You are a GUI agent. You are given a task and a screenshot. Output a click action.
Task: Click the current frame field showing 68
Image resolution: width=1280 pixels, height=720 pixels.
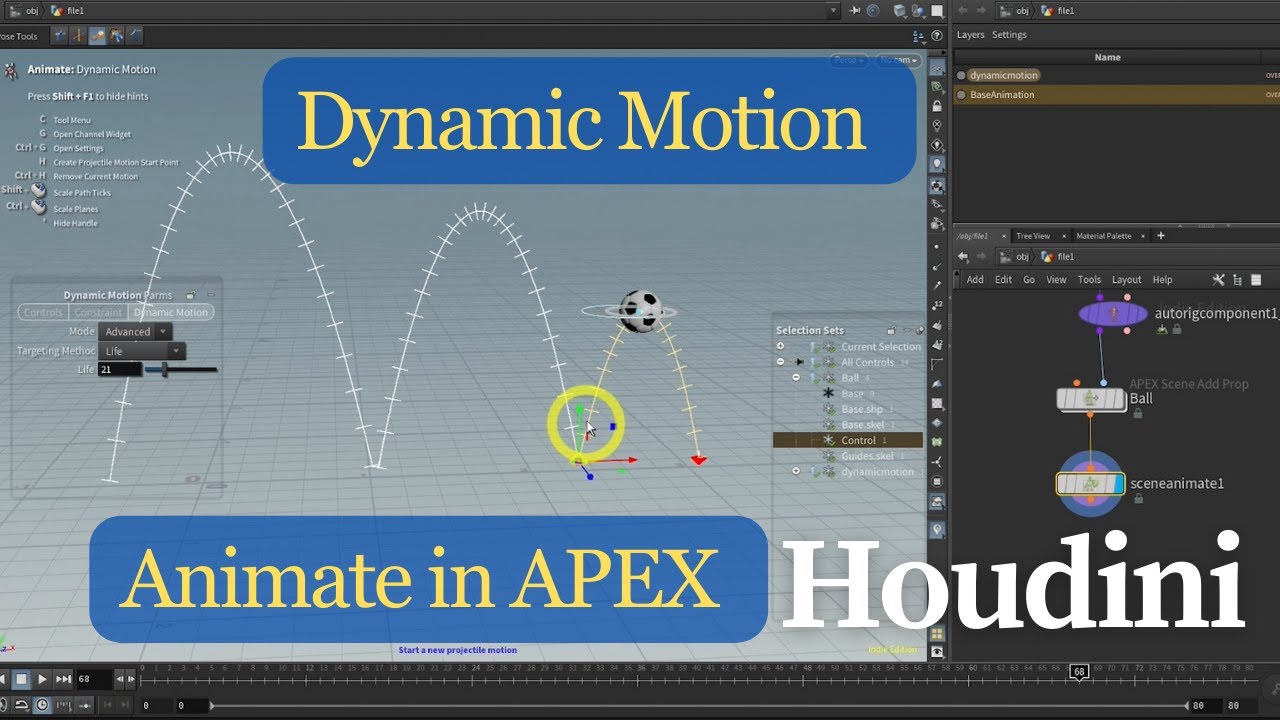point(94,679)
